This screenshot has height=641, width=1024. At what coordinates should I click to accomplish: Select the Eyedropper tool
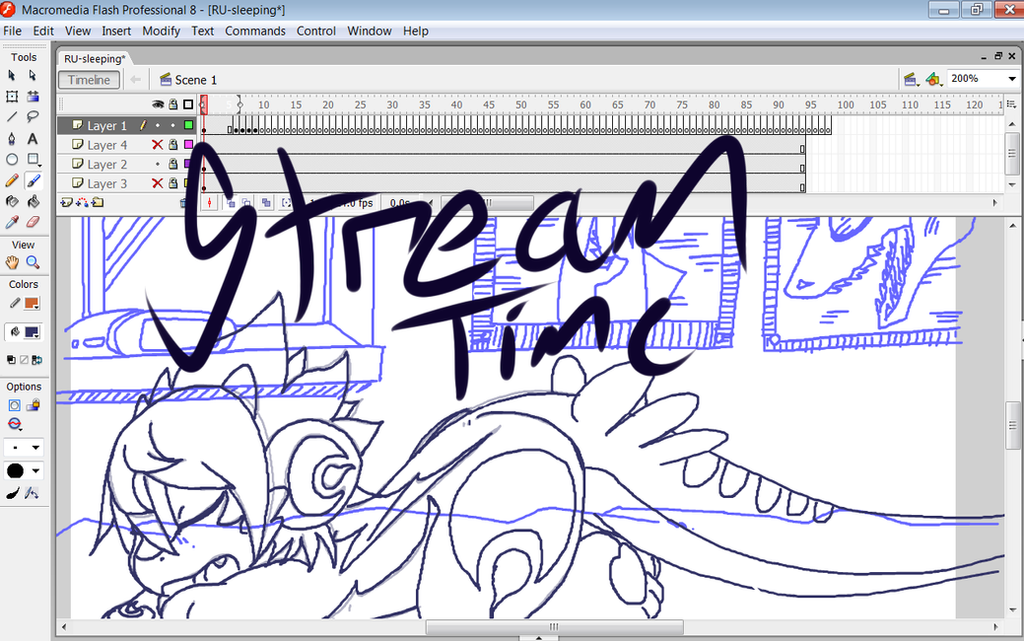[x=12, y=222]
